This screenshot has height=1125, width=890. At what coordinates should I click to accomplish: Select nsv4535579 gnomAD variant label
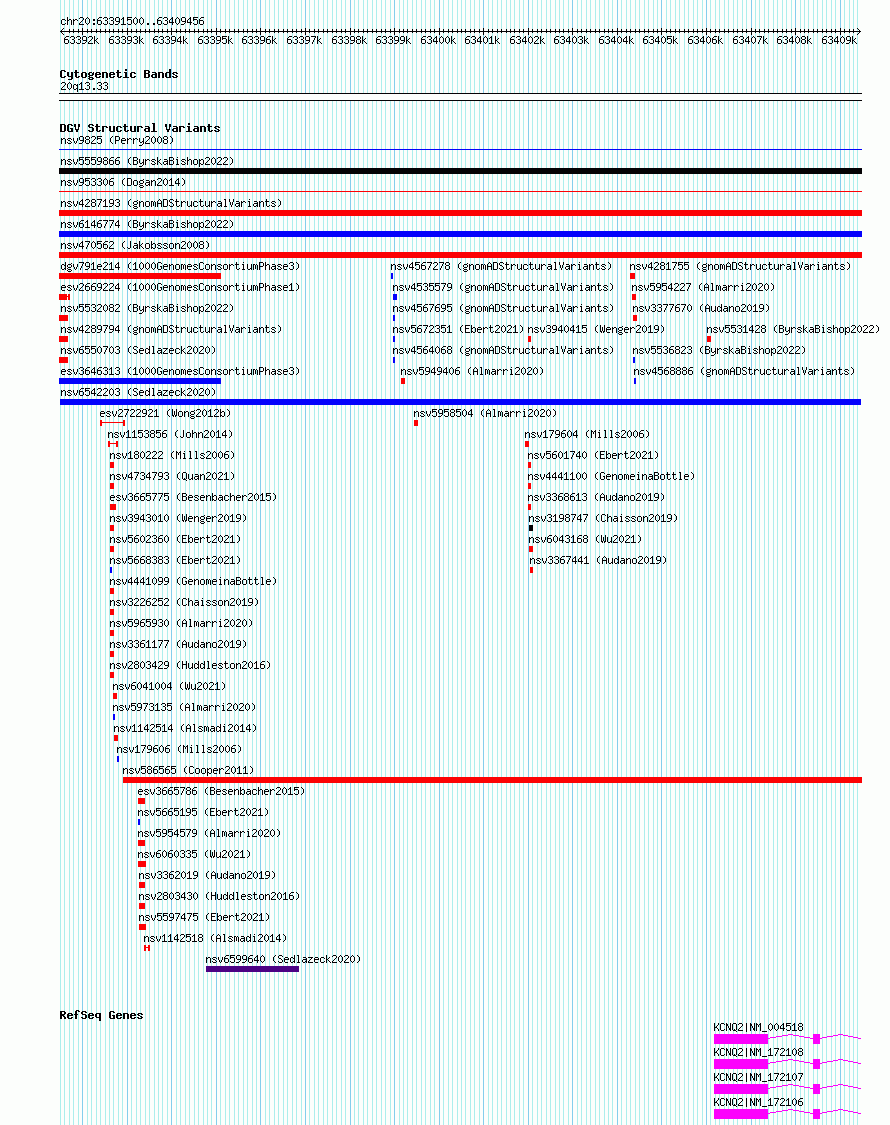[x=503, y=287]
